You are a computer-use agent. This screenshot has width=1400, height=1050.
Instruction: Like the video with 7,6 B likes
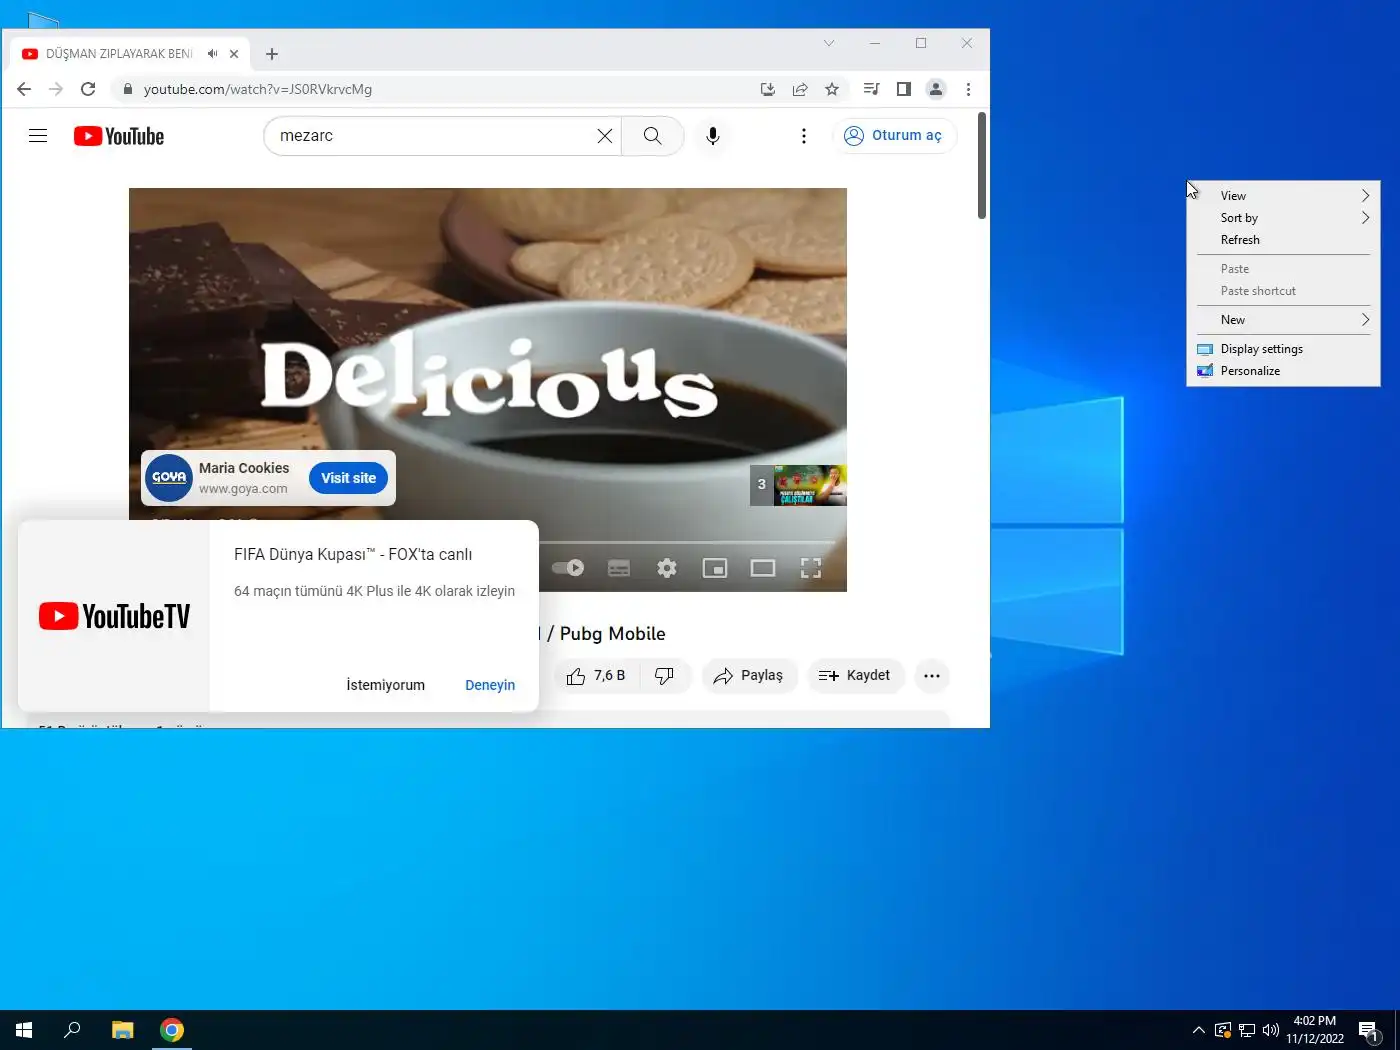[596, 676]
